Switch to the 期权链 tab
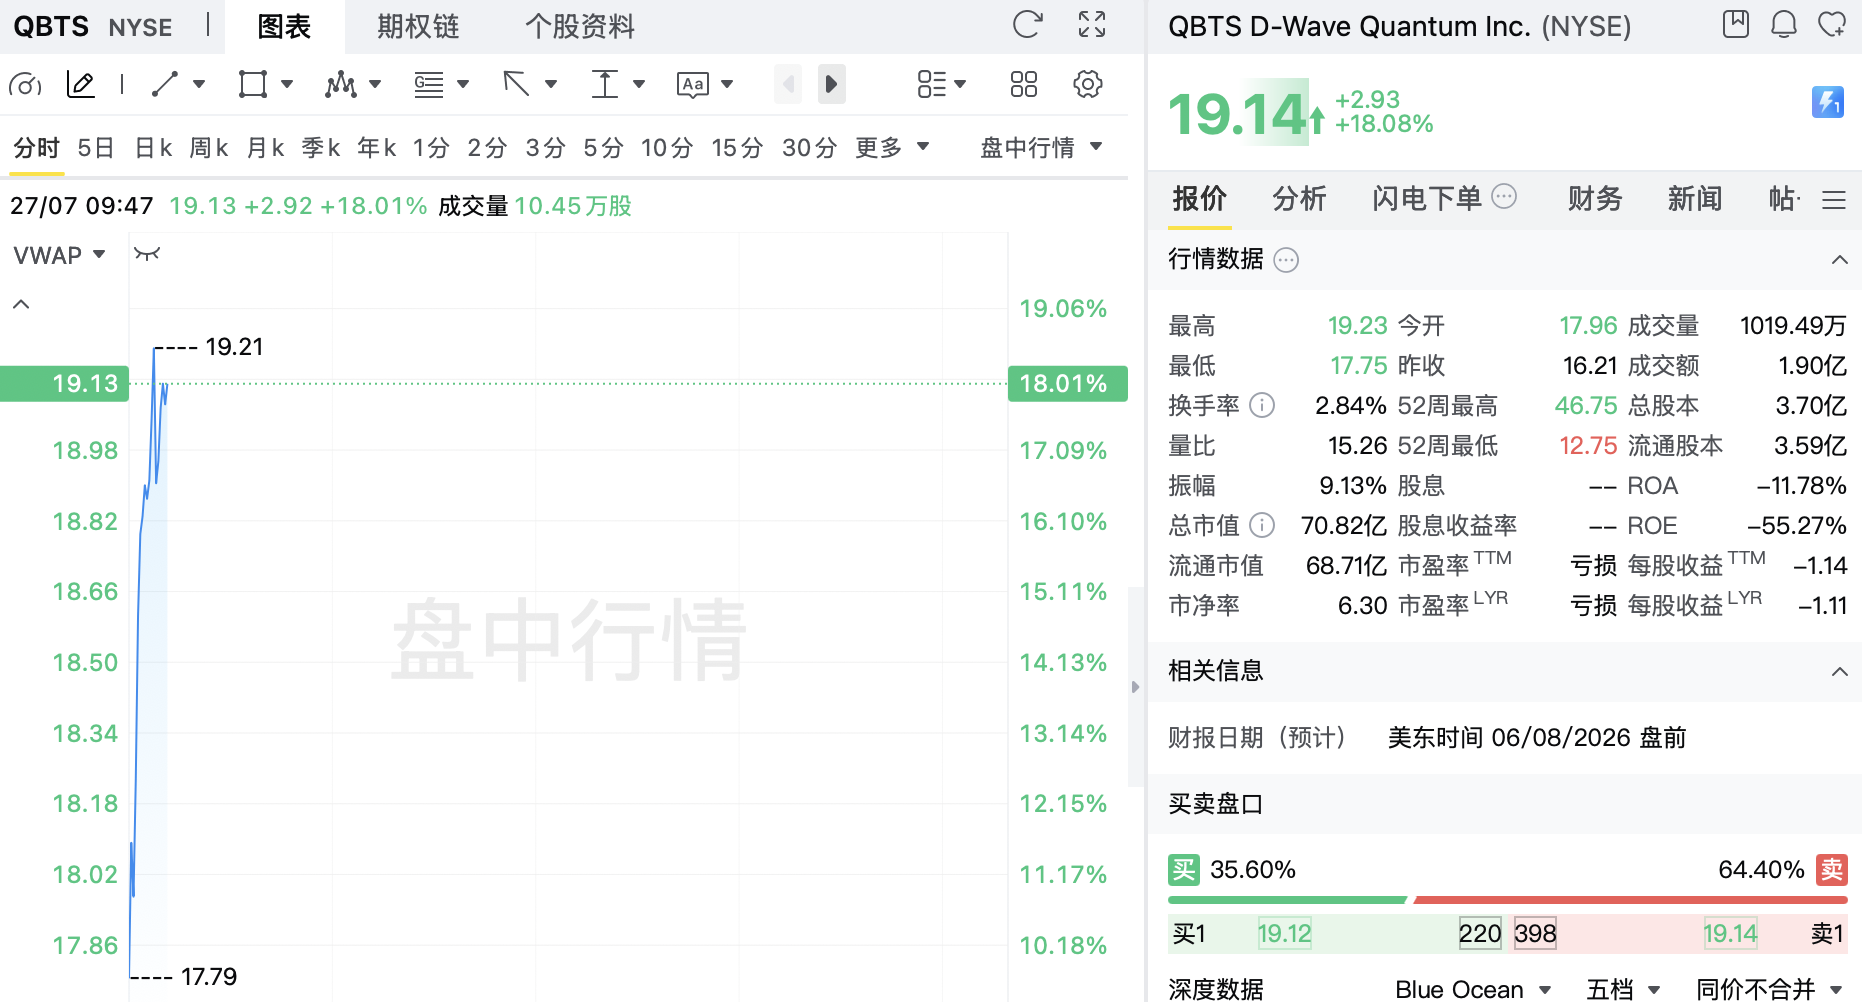1862x1002 pixels. 418,27
